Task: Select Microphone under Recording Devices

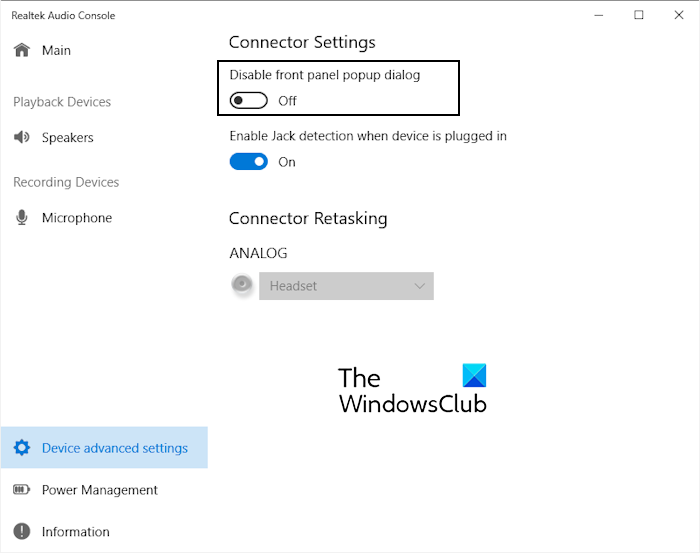Action: click(77, 218)
